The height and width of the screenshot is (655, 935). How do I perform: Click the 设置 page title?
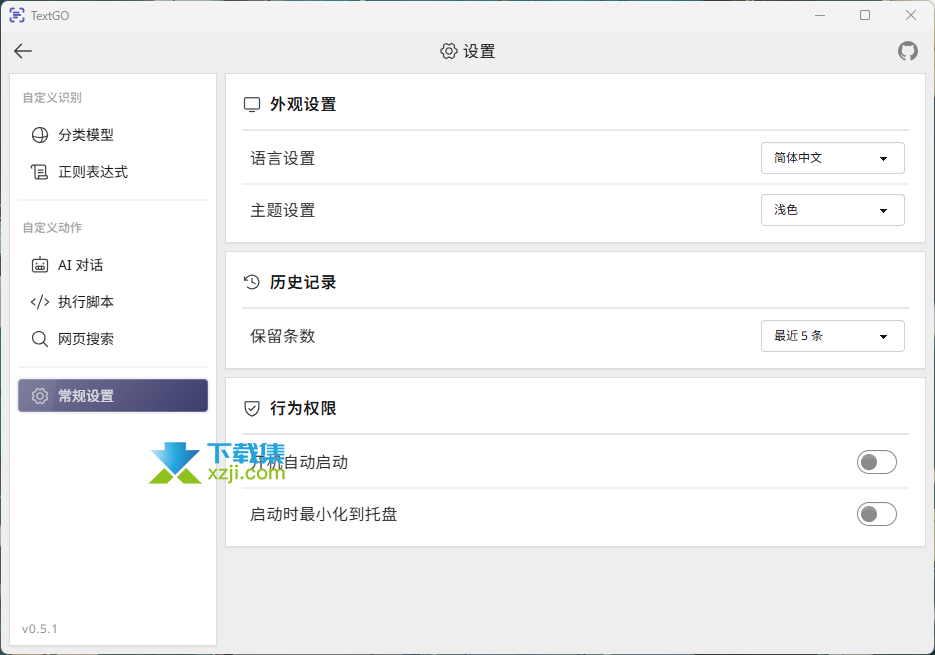479,50
